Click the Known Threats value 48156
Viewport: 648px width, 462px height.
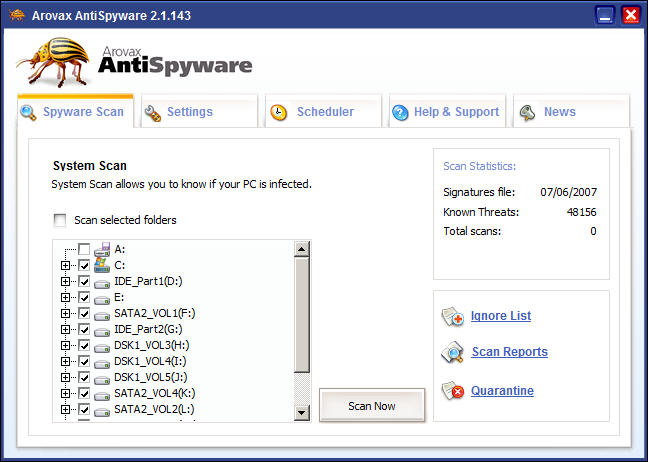pyautogui.click(x=581, y=212)
